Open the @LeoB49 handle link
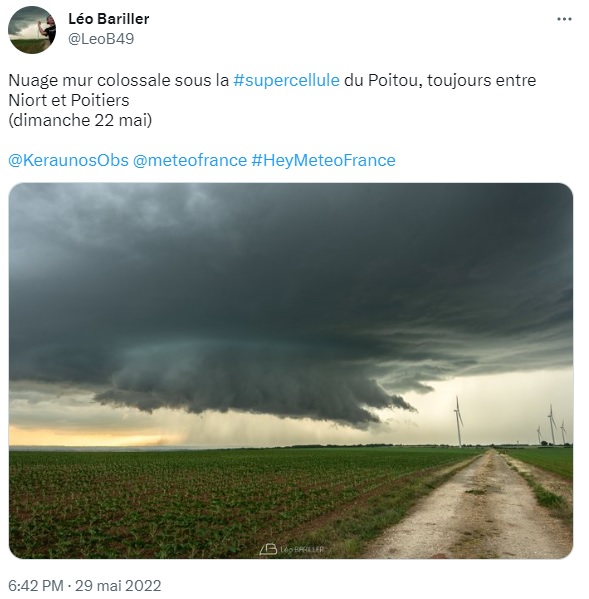 click(x=101, y=39)
